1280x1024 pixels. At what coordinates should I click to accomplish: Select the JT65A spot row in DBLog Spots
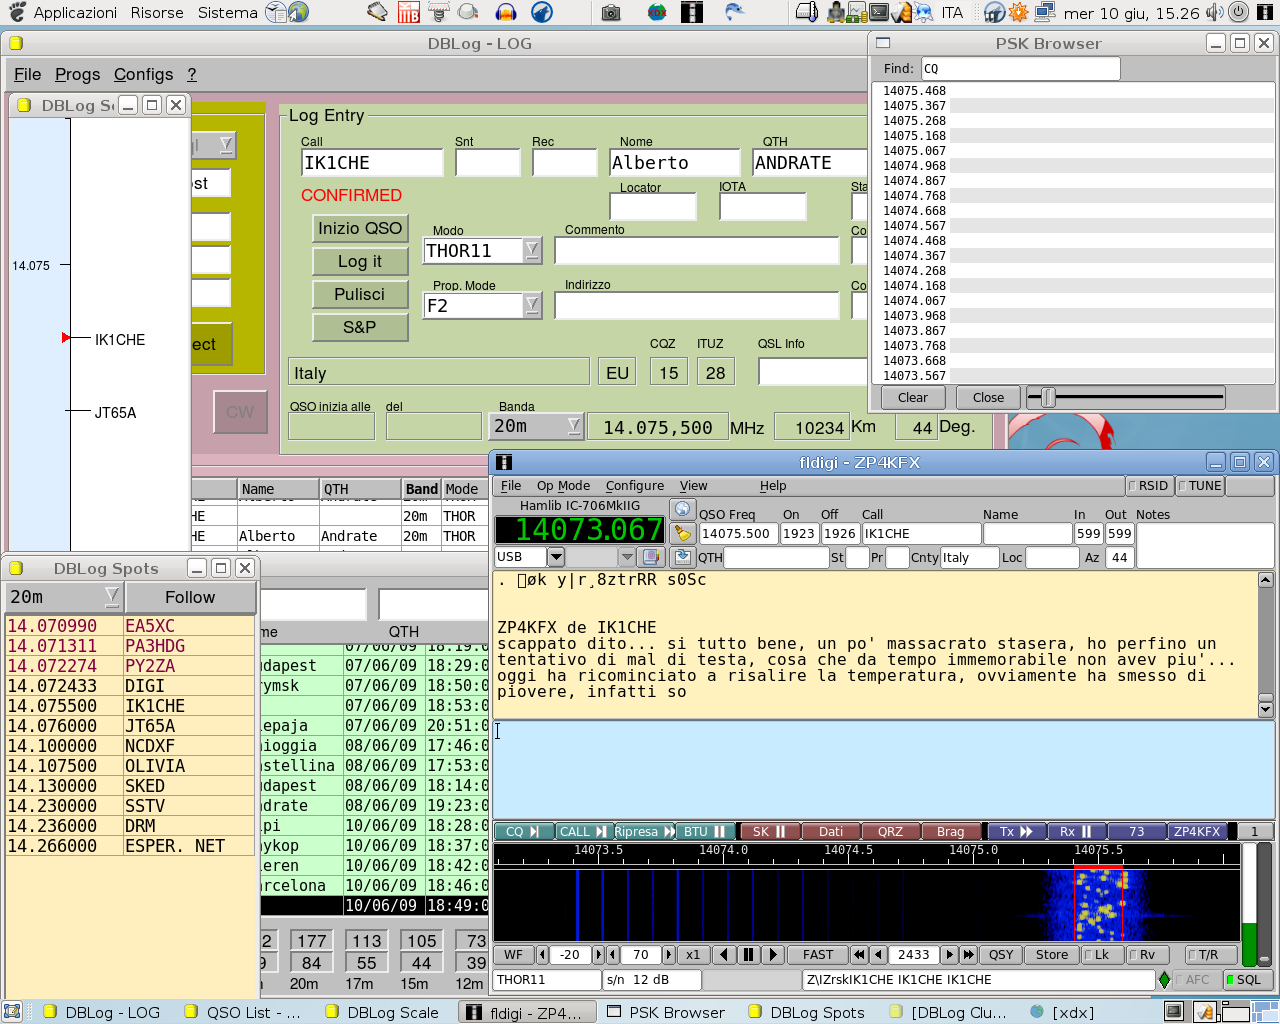click(130, 726)
